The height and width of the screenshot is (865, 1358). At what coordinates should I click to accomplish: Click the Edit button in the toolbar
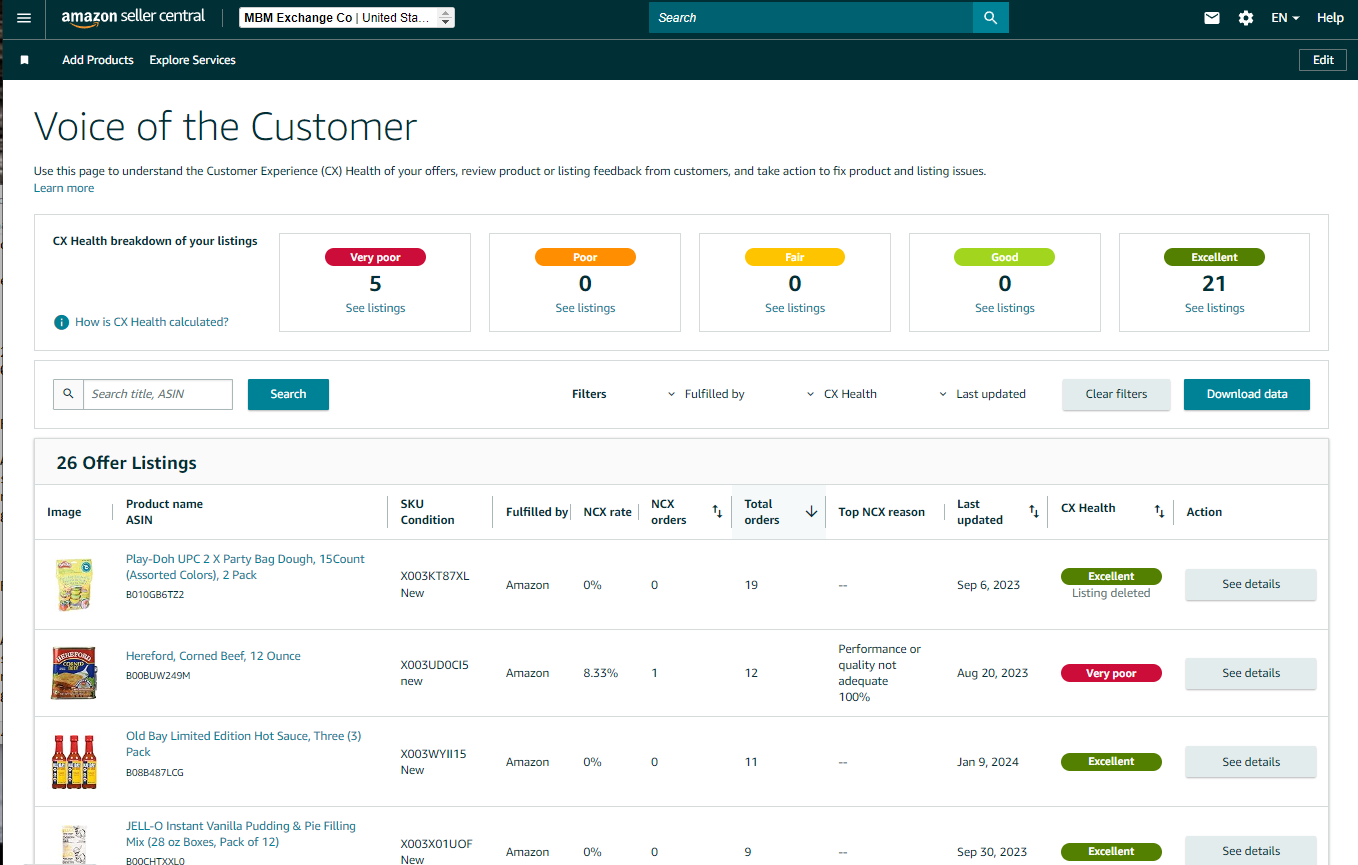point(1323,60)
